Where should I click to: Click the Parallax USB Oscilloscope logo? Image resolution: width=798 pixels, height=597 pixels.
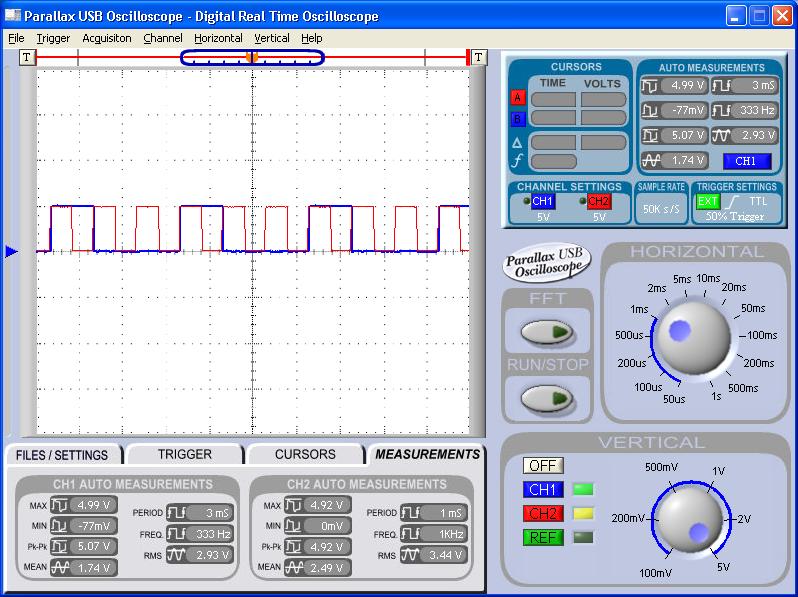(547, 263)
